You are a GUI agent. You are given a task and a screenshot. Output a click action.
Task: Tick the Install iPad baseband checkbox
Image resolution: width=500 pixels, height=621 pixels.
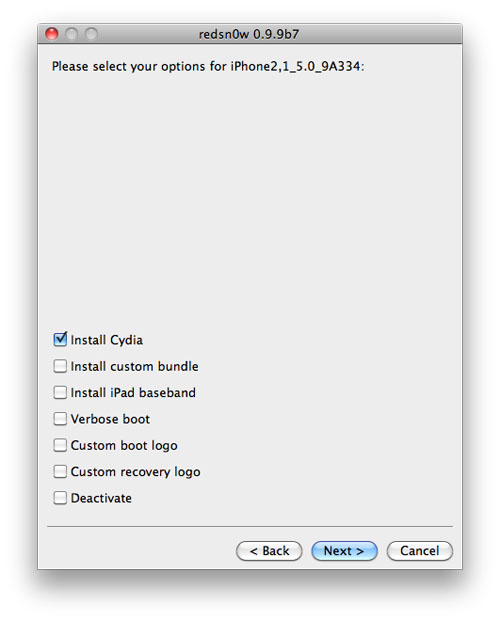[x=60, y=392]
